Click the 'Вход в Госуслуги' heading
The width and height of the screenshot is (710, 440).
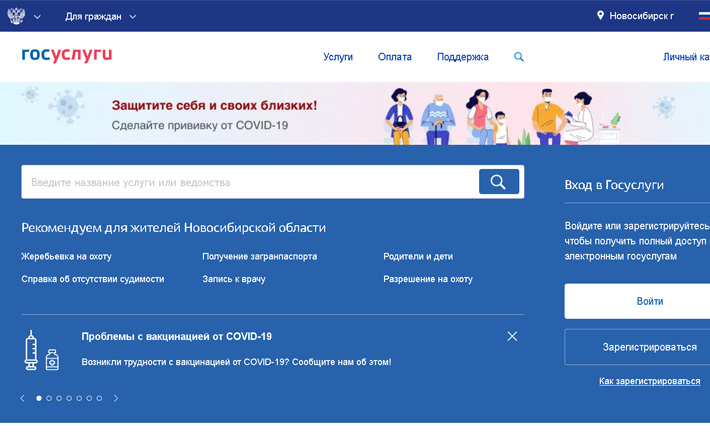[614, 185]
